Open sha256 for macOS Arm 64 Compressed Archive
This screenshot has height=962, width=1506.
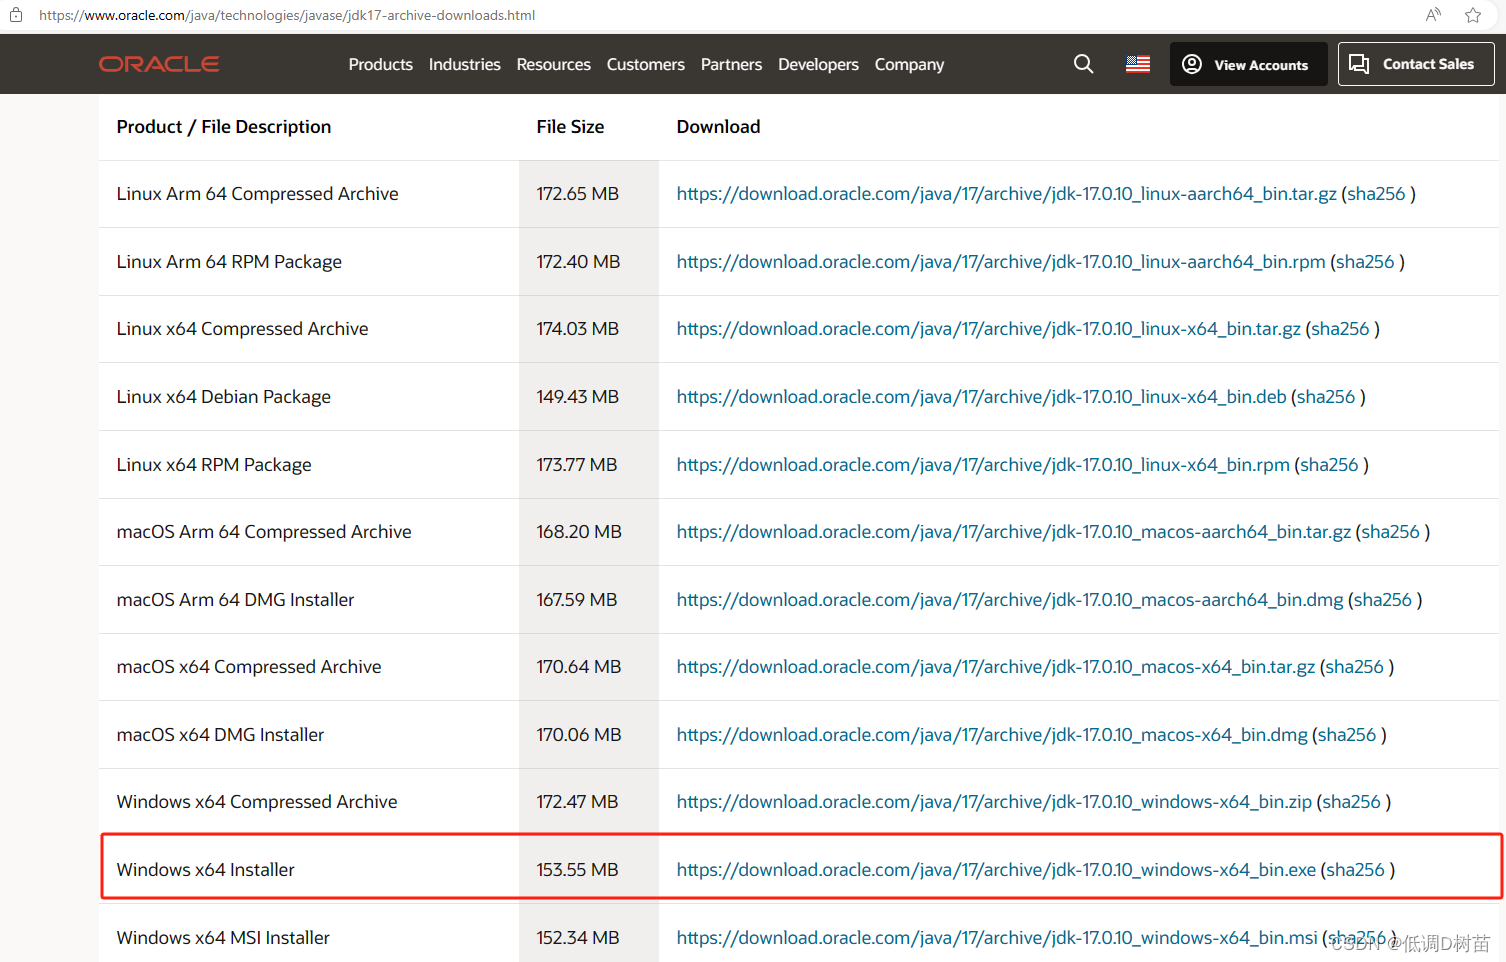pos(1390,532)
